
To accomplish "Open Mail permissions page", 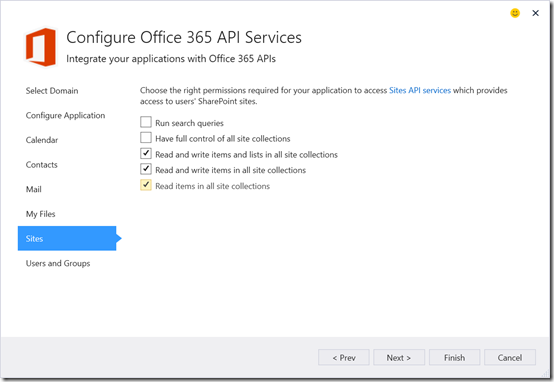I will pyautogui.click(x=34, y=189).
